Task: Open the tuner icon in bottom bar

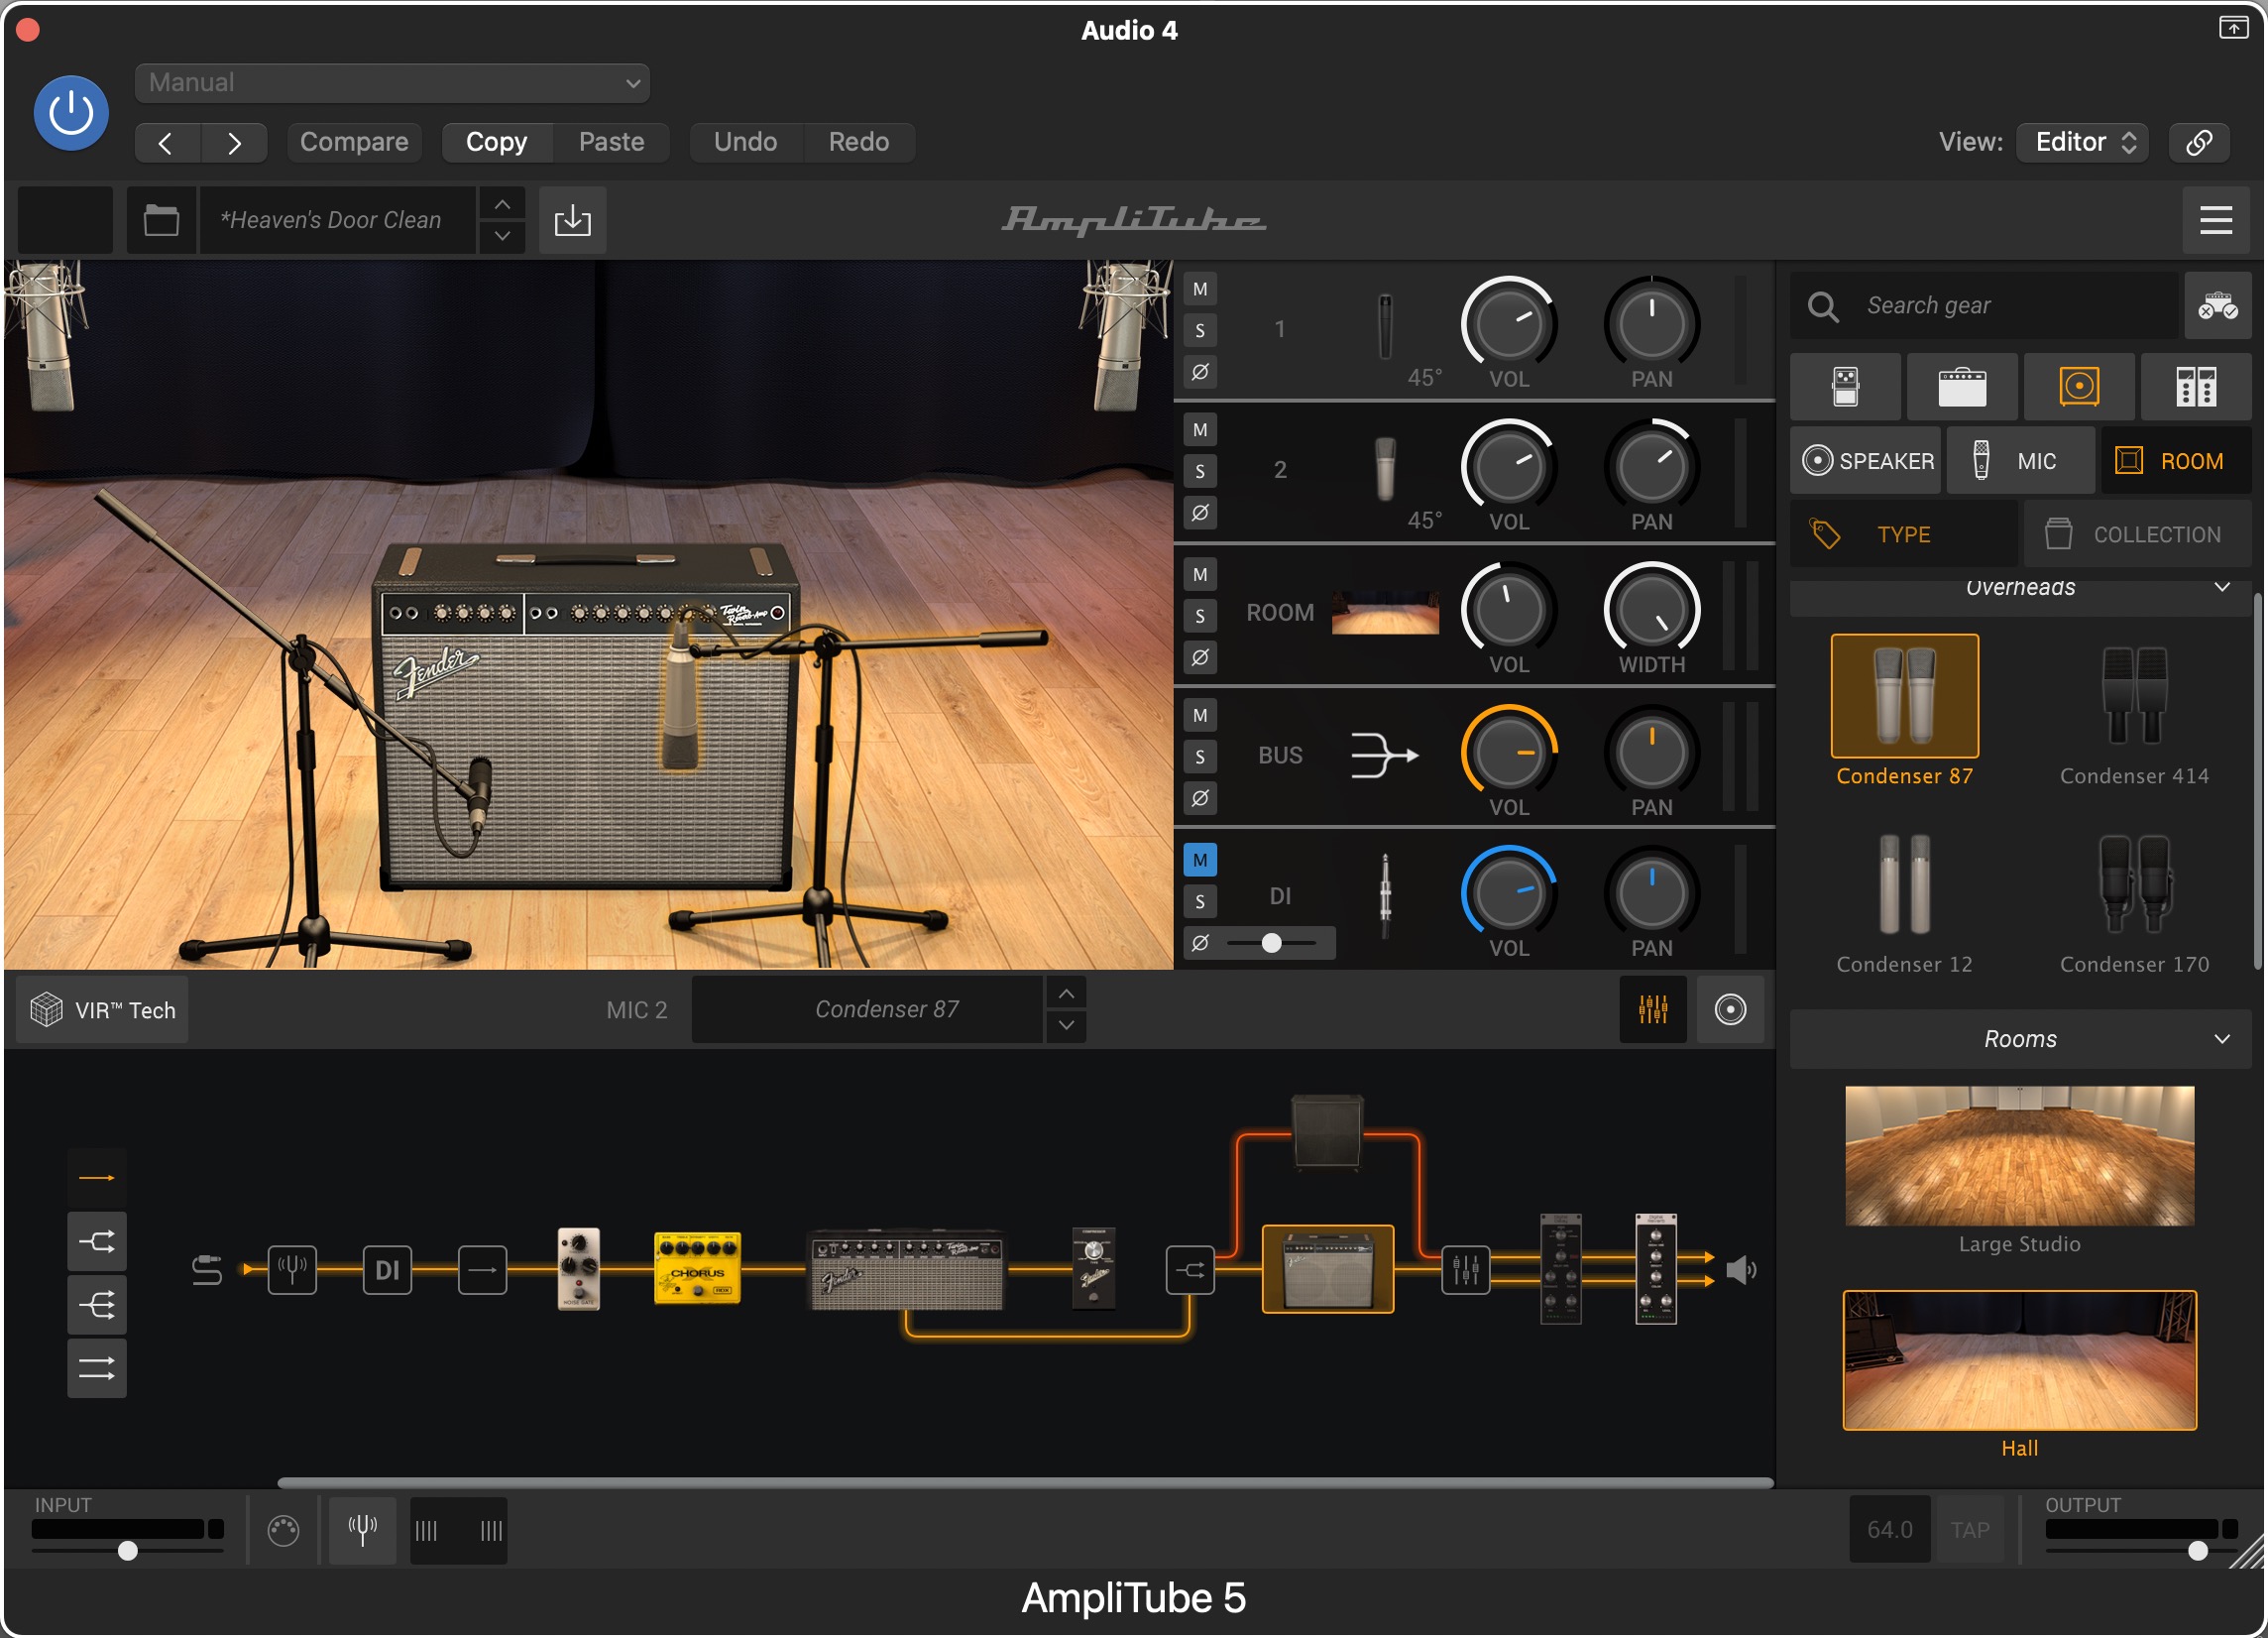Action: [362, 1529]
